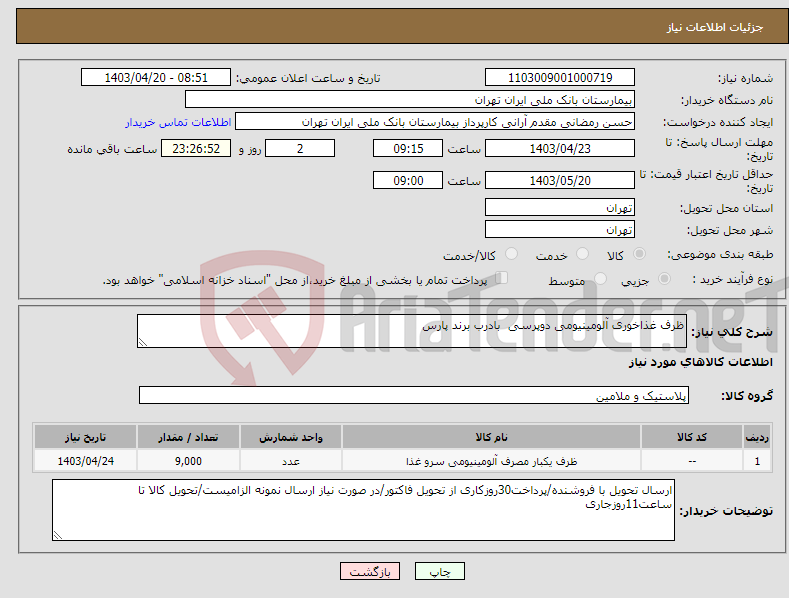Select the کالا radio button

click(640, 254)
